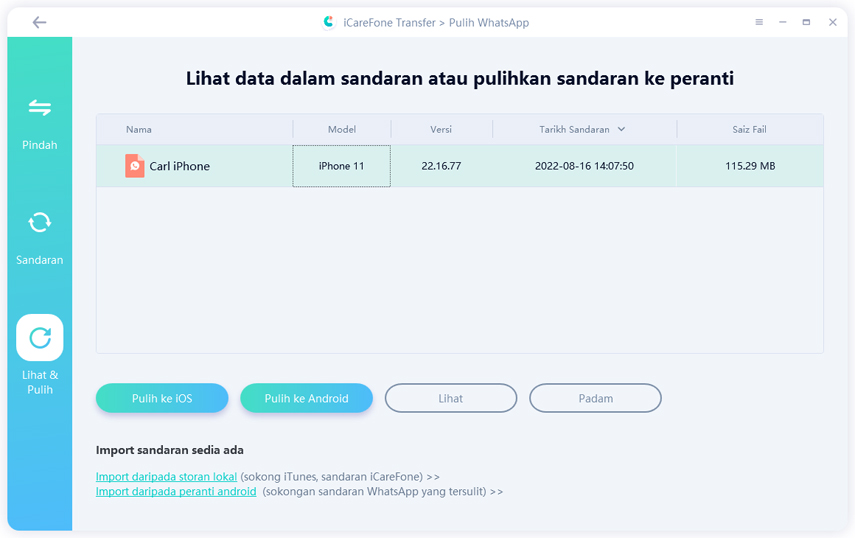
Task: Click the Model column header
Action: [x=341, y=129]
